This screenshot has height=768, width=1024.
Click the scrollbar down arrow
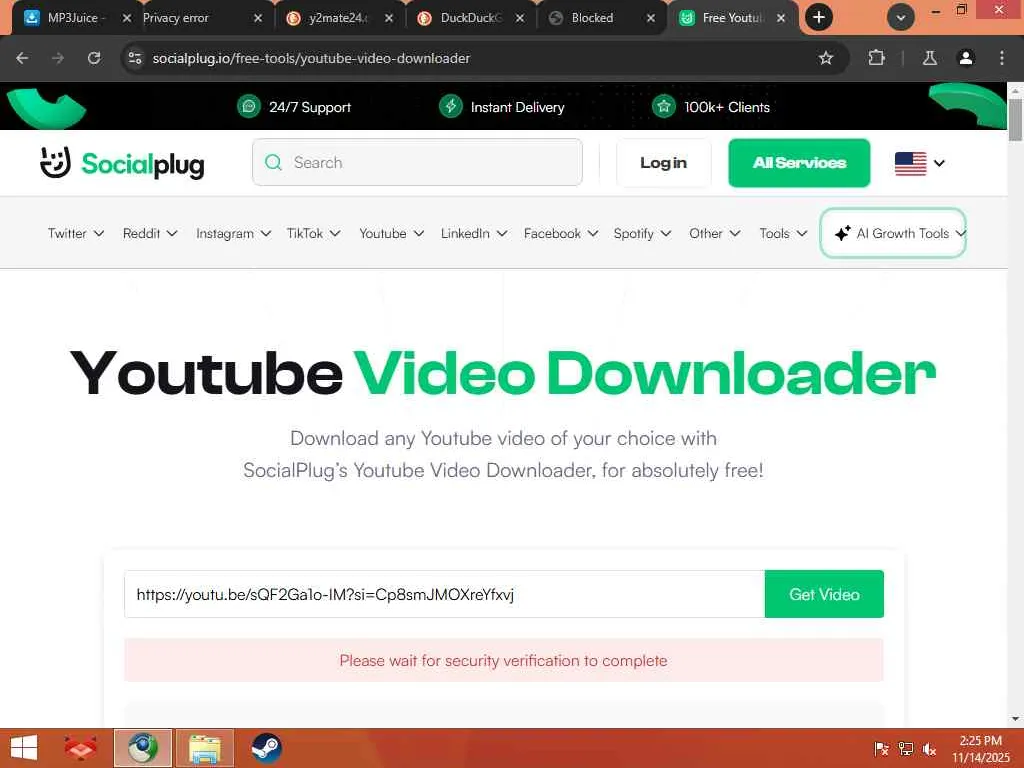pos(1015,719)
